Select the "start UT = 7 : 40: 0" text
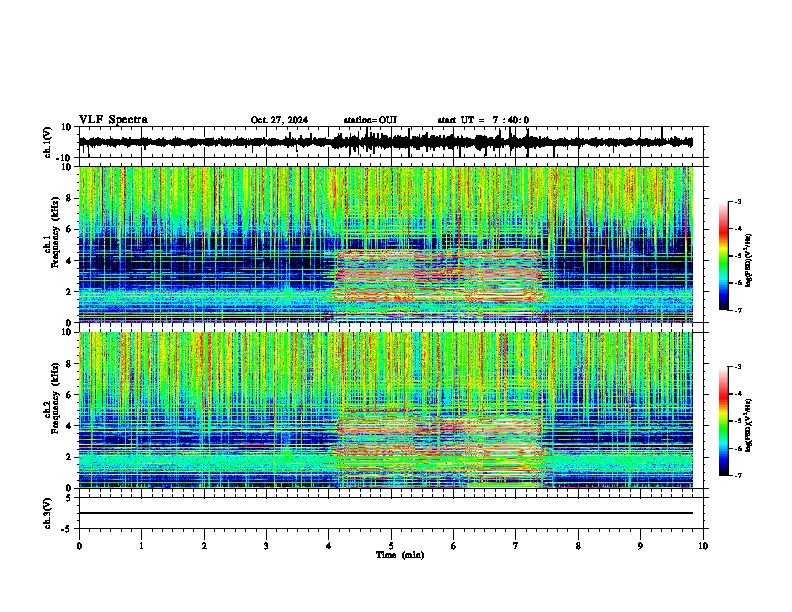This screenshot has height=612, width=792. 483,120
